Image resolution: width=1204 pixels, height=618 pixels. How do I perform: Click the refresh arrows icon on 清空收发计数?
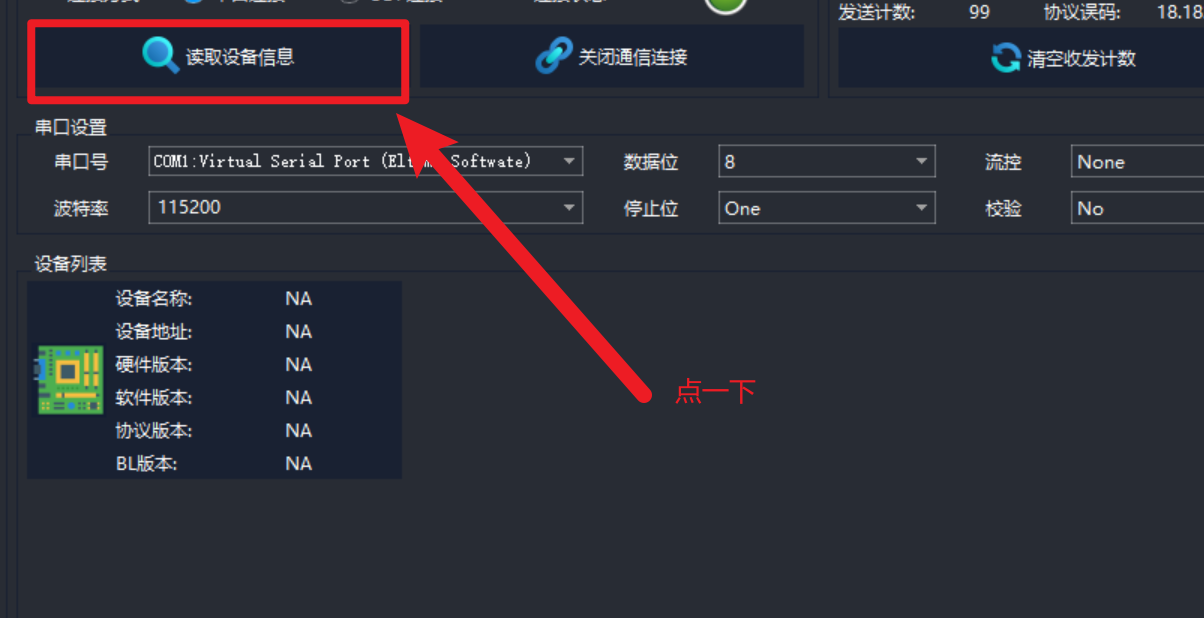pyautogui.click(x=1005, y=58)
